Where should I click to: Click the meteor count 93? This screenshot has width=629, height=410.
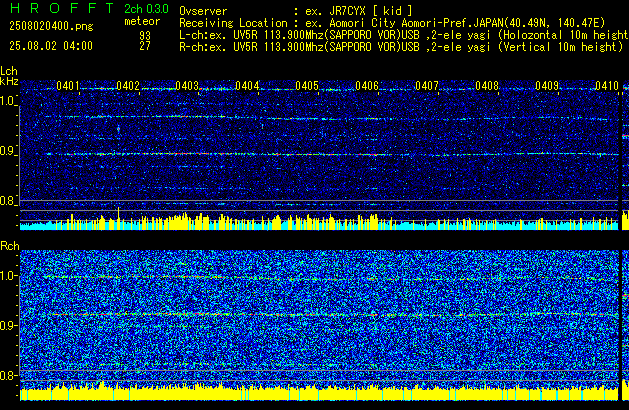[x=145, y=36]
